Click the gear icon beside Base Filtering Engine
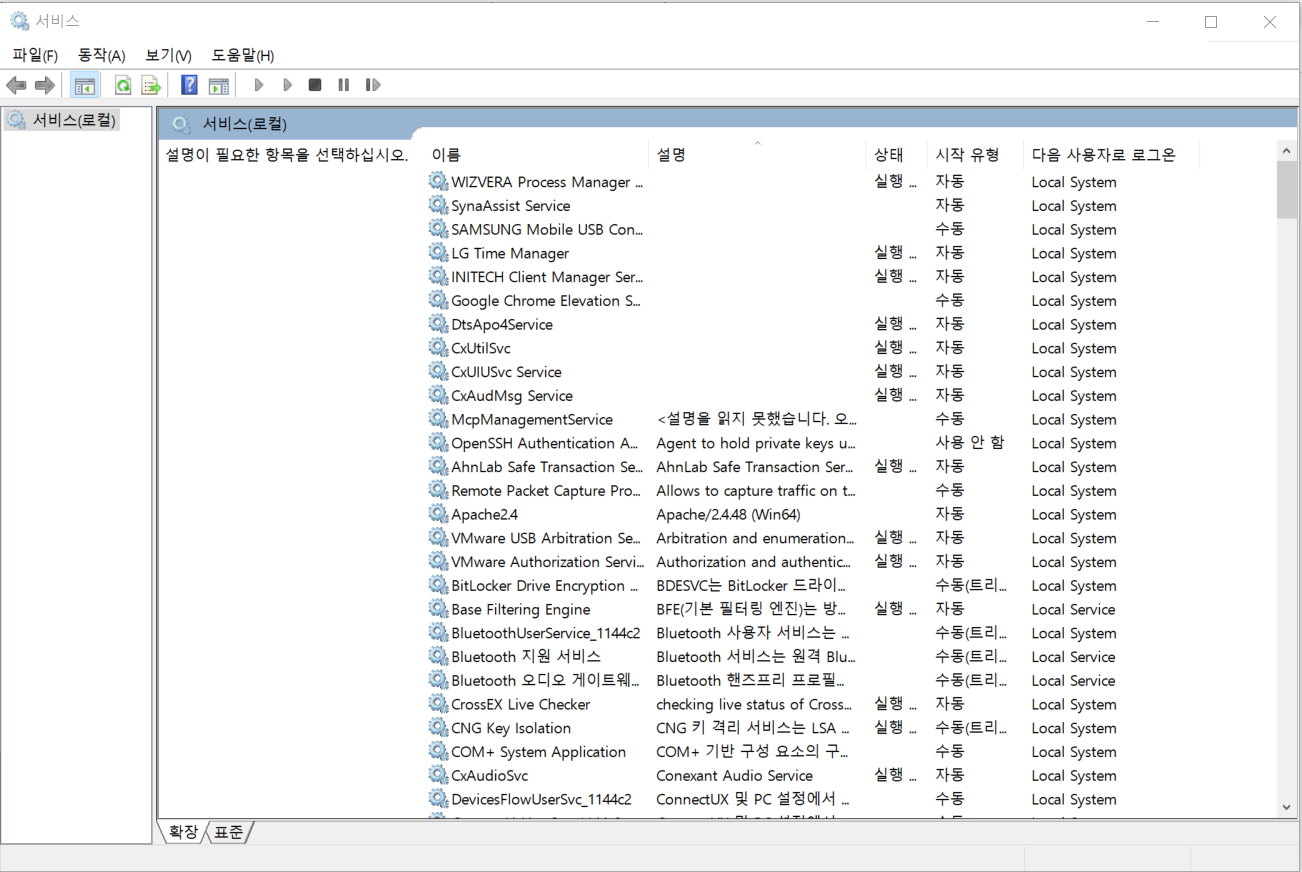This screenshot has width=1302, height=872. click(438, 609)
